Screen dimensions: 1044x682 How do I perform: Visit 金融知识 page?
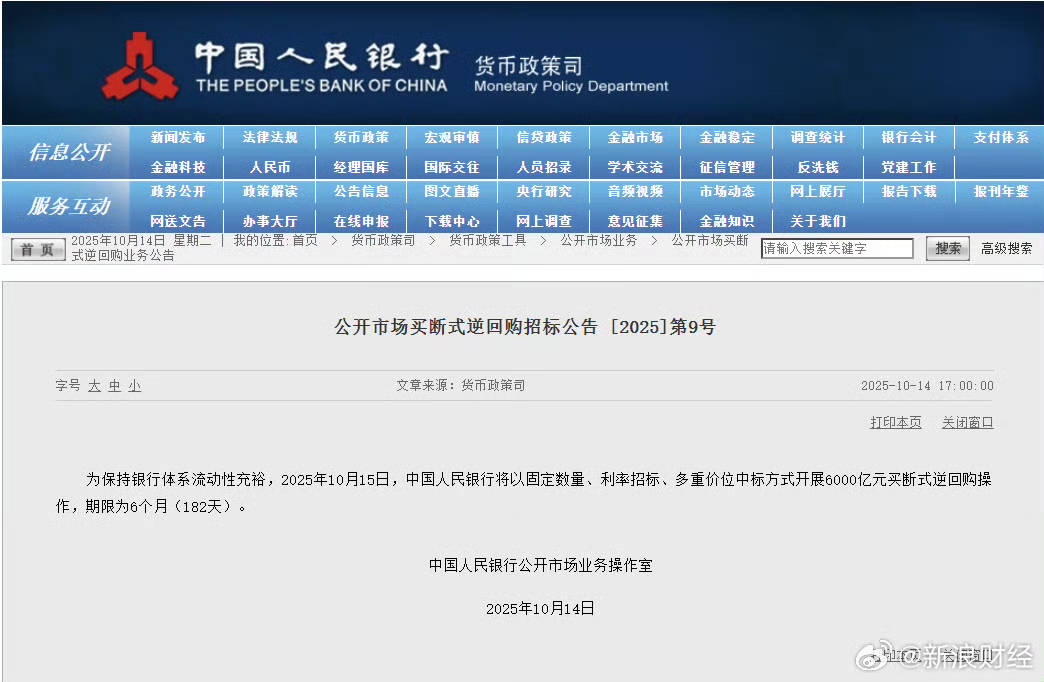[727, 221]
